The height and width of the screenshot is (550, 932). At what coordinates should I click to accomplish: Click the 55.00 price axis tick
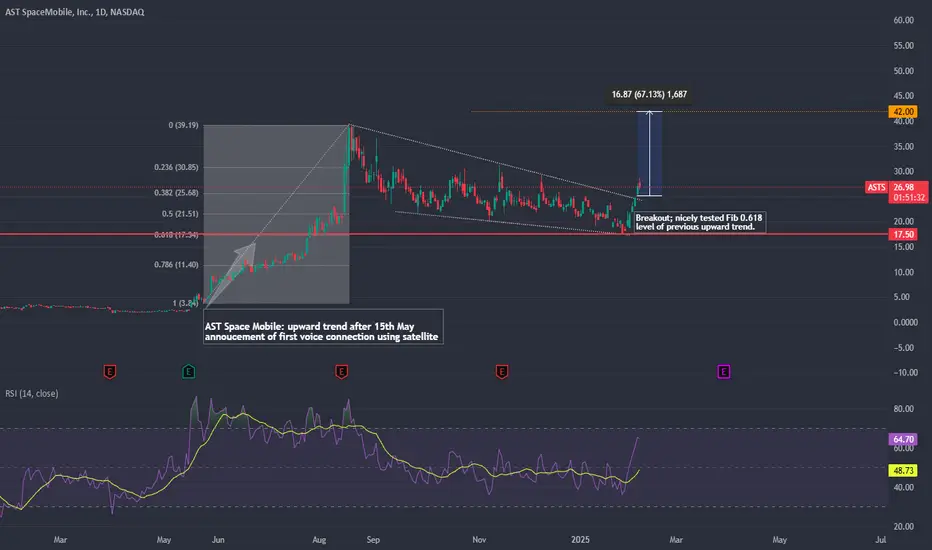pyautogui.click(x=903, y=46)
